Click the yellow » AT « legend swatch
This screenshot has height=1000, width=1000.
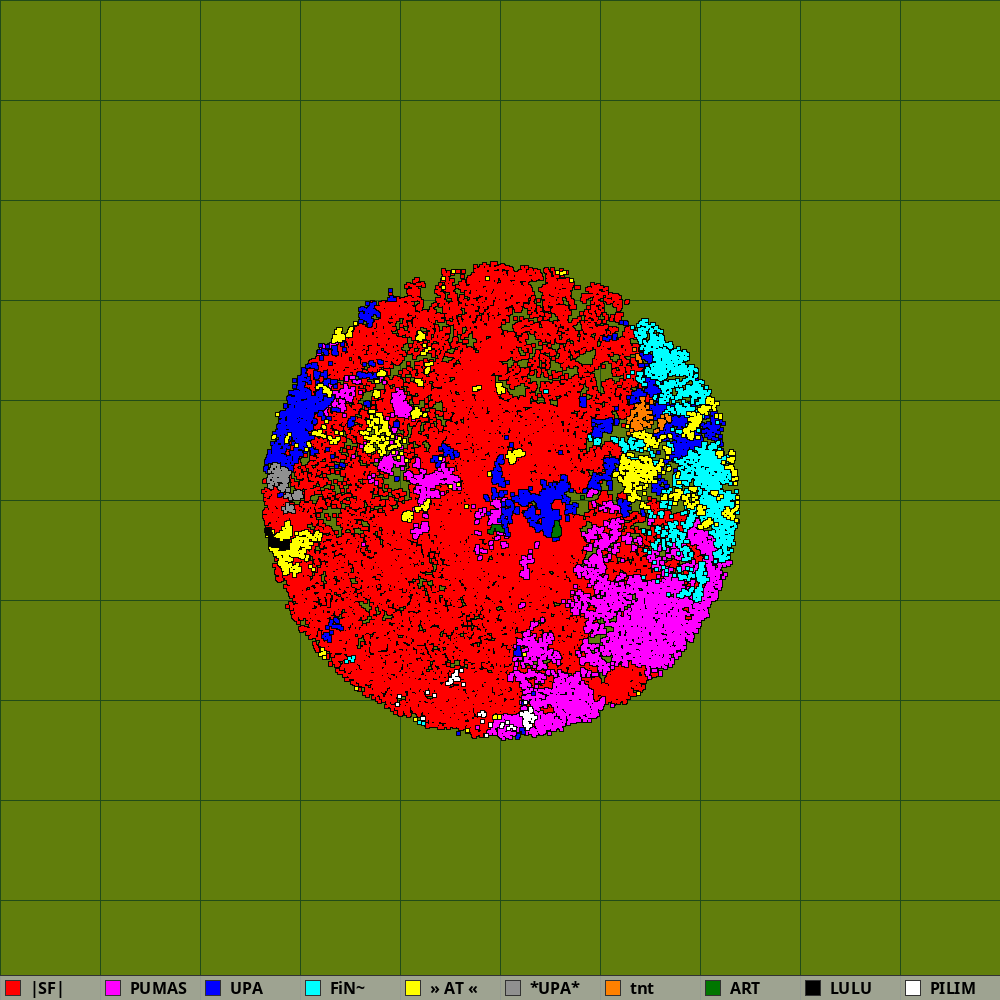413,988
